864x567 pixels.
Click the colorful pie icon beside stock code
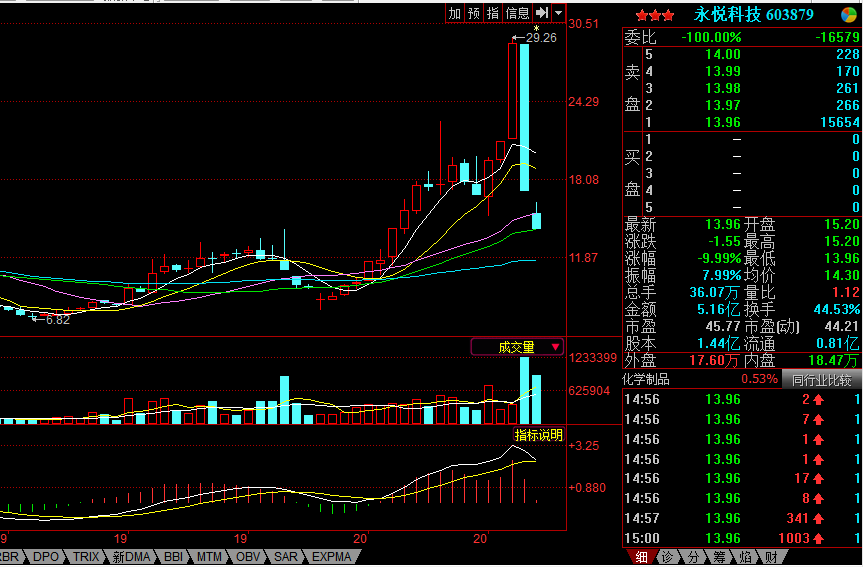click(849, 15)
